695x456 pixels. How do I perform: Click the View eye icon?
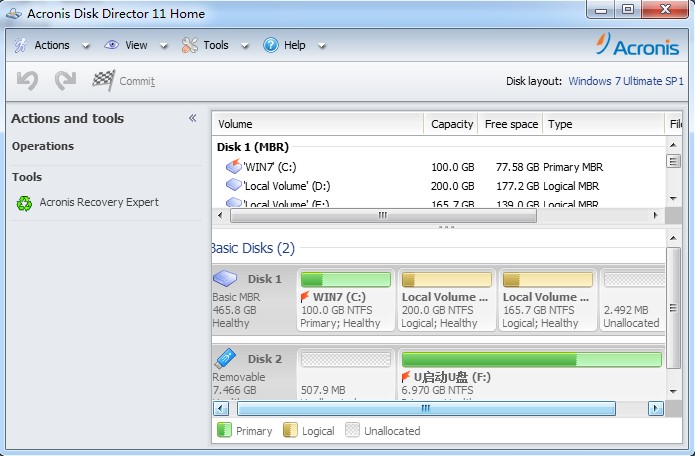coord(111,45)
